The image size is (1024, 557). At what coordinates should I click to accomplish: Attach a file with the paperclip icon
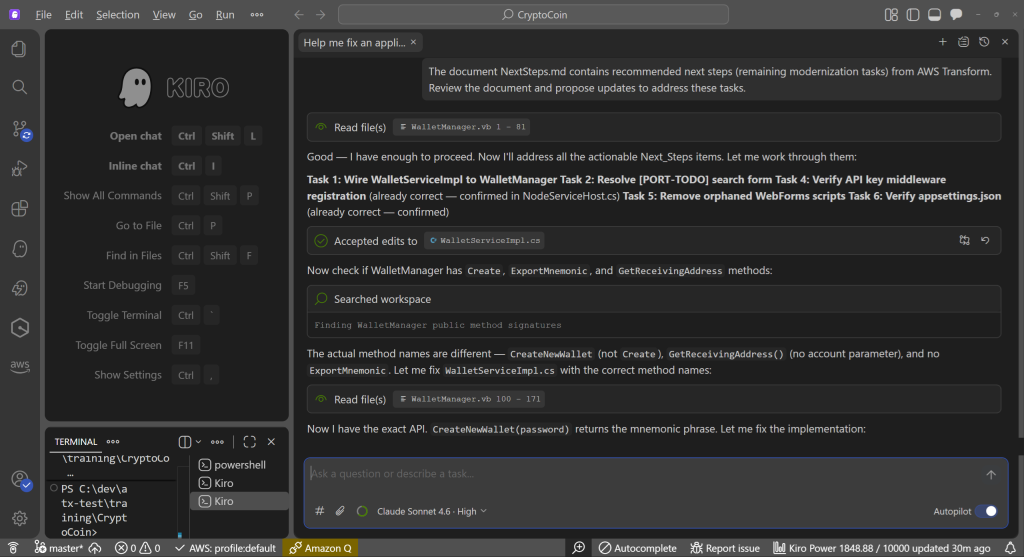340,511
